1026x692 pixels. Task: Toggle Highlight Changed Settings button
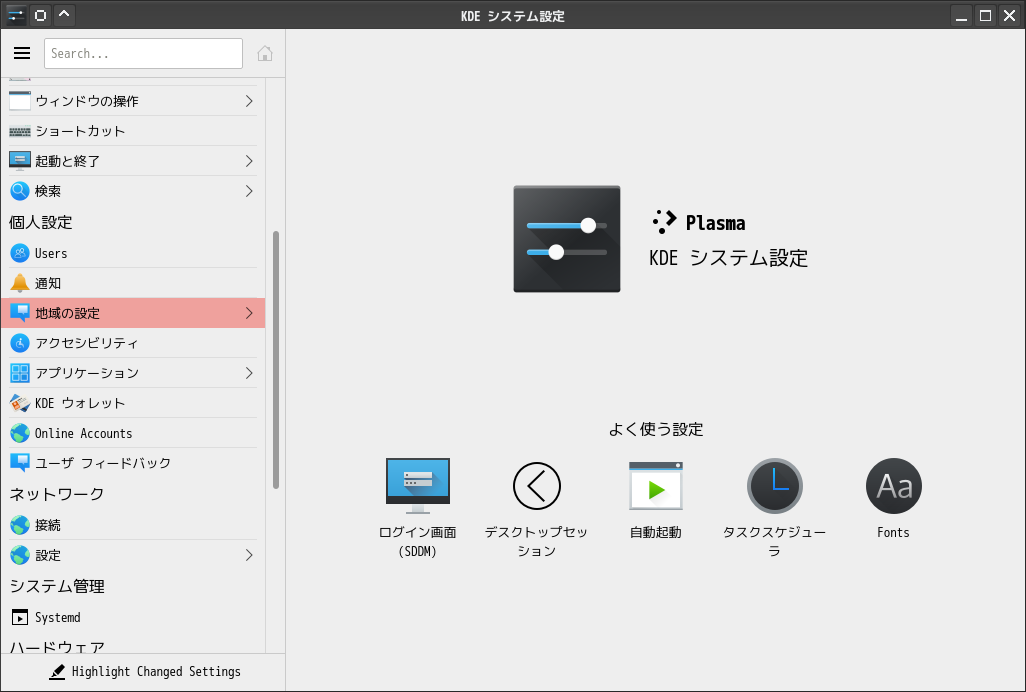[x=144, y=672]
